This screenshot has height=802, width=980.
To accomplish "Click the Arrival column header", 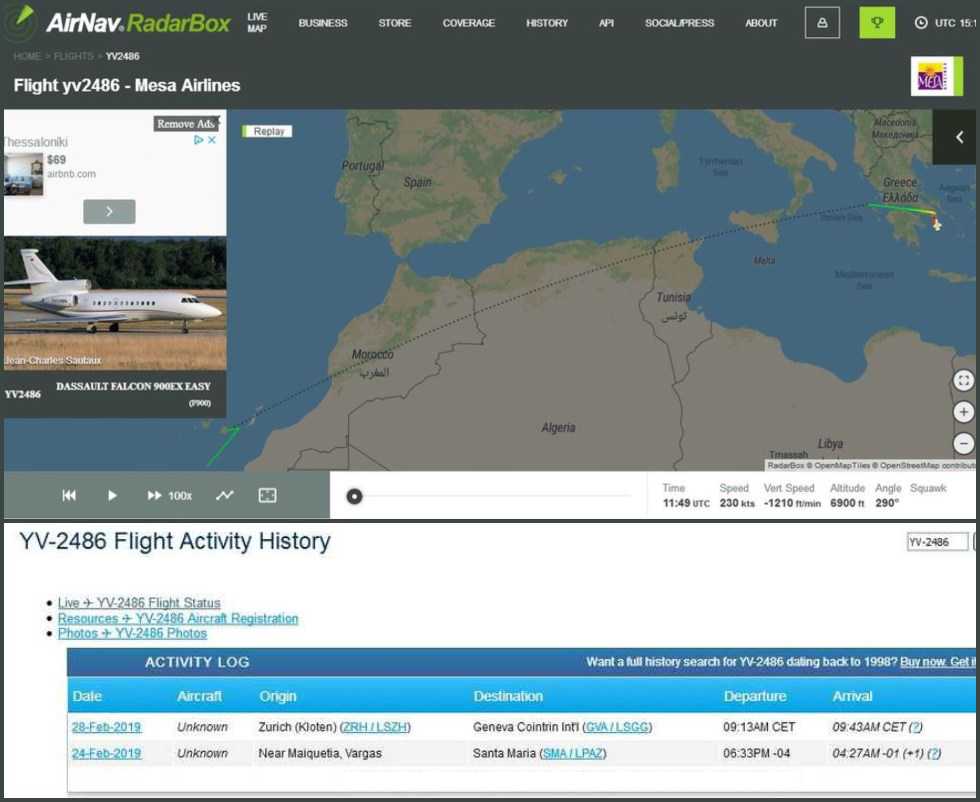I will point(852,696).
